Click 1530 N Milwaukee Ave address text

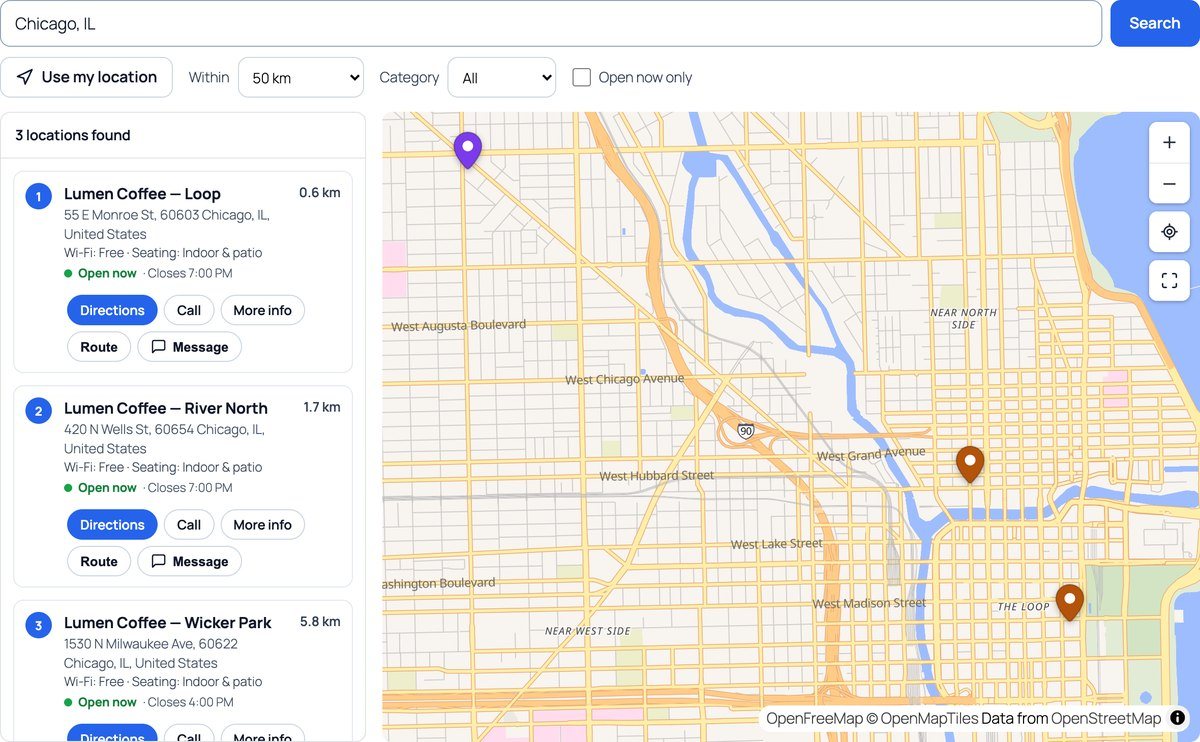click(151, 653)
